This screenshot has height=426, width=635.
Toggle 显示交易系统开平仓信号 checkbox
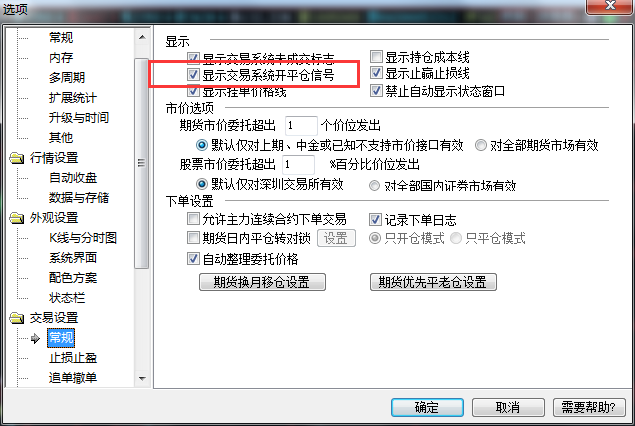193,75
